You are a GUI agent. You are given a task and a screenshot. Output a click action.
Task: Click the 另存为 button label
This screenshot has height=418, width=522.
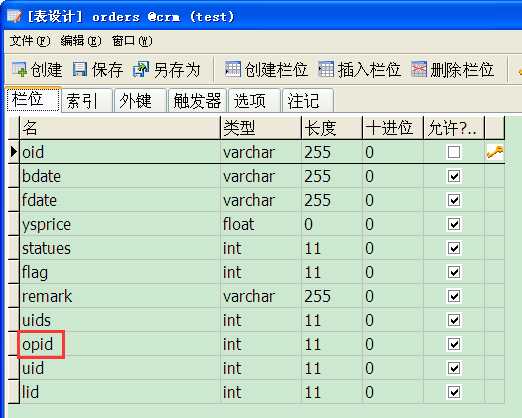click(177, 70)
